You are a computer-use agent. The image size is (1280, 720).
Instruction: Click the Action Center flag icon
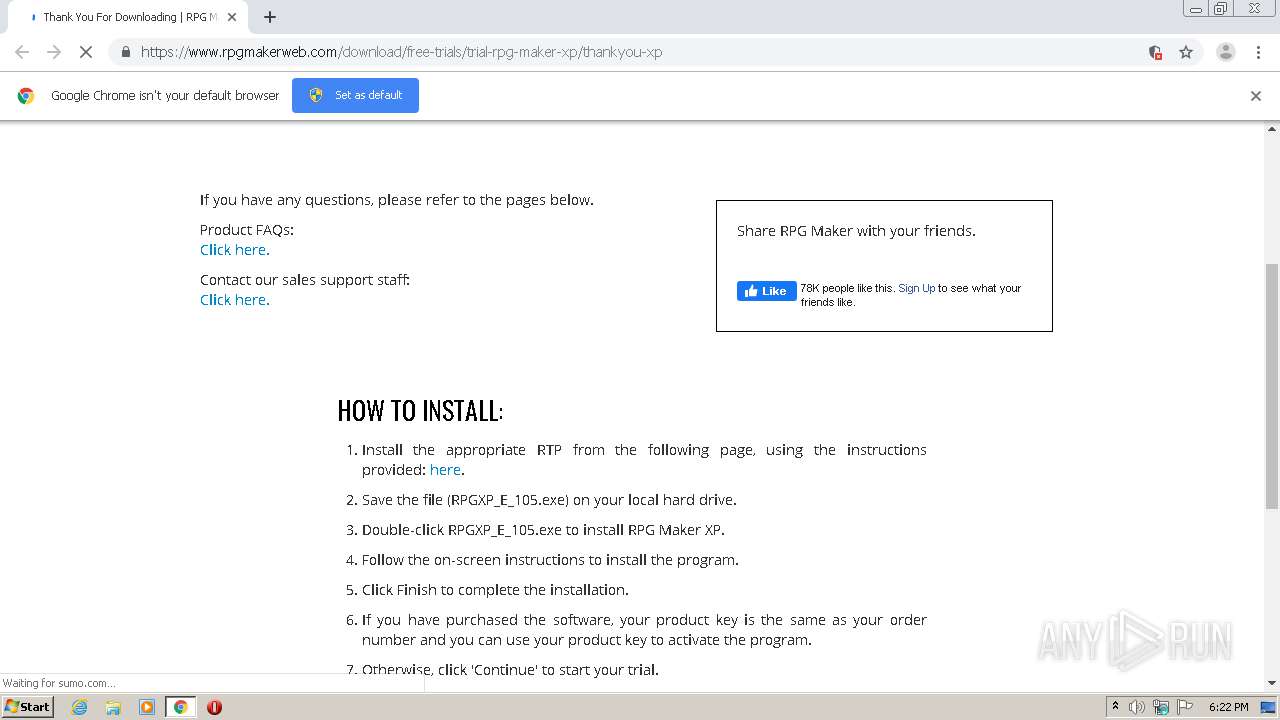click(x=1185, y=707)
